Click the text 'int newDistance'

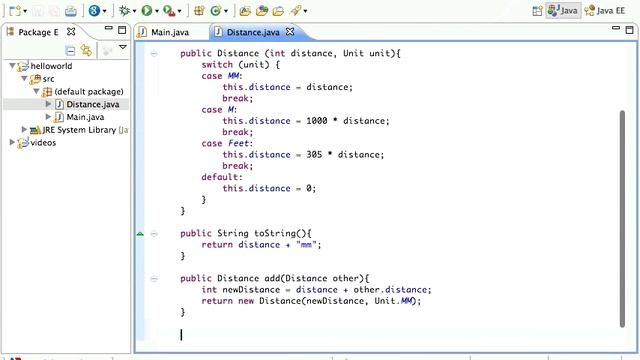(240, 289)
